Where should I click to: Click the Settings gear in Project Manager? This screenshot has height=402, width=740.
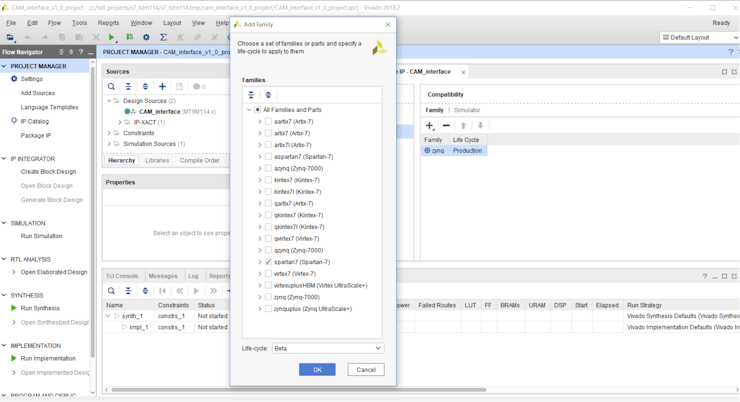[x=14, y=79]
